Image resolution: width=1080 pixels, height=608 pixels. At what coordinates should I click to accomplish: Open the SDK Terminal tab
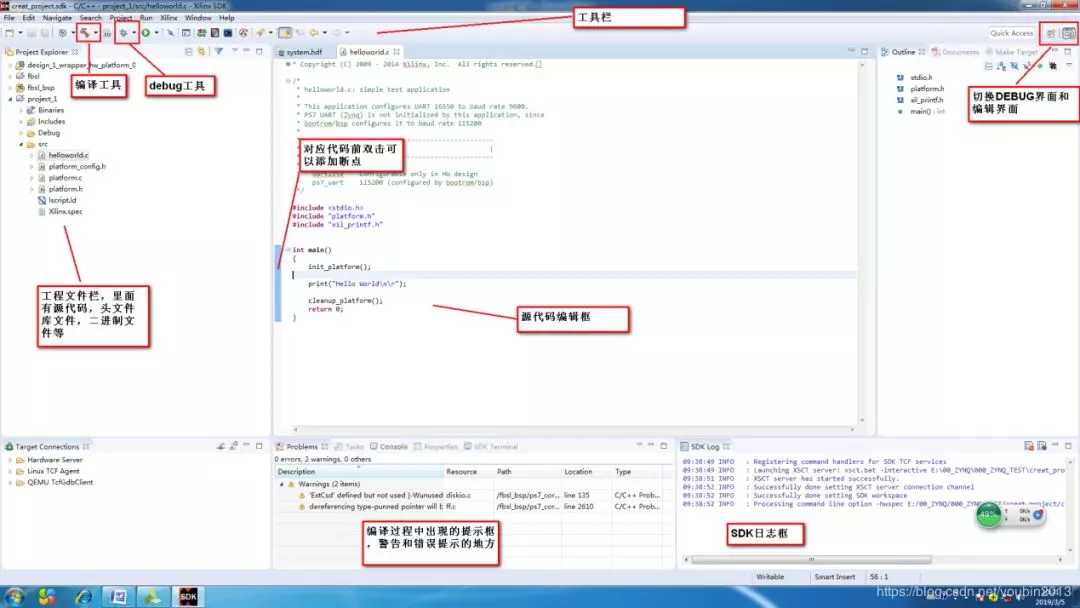pos(490,447)
